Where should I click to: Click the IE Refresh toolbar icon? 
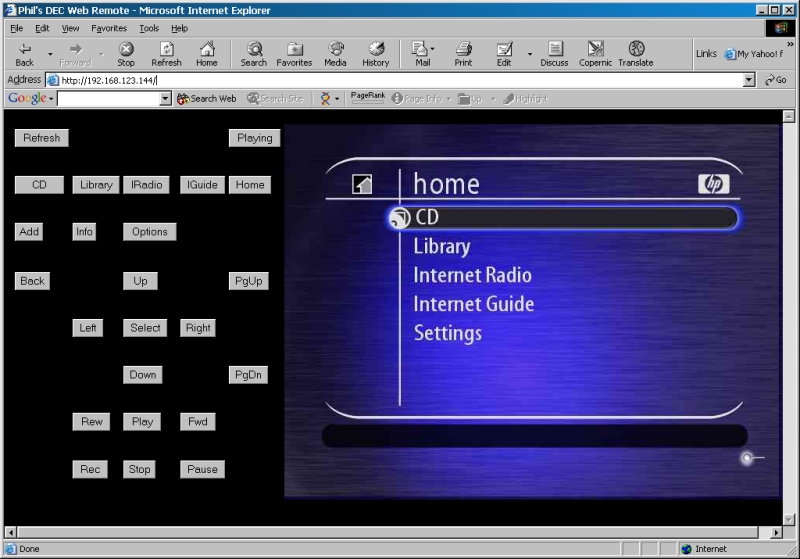[166, 49]
